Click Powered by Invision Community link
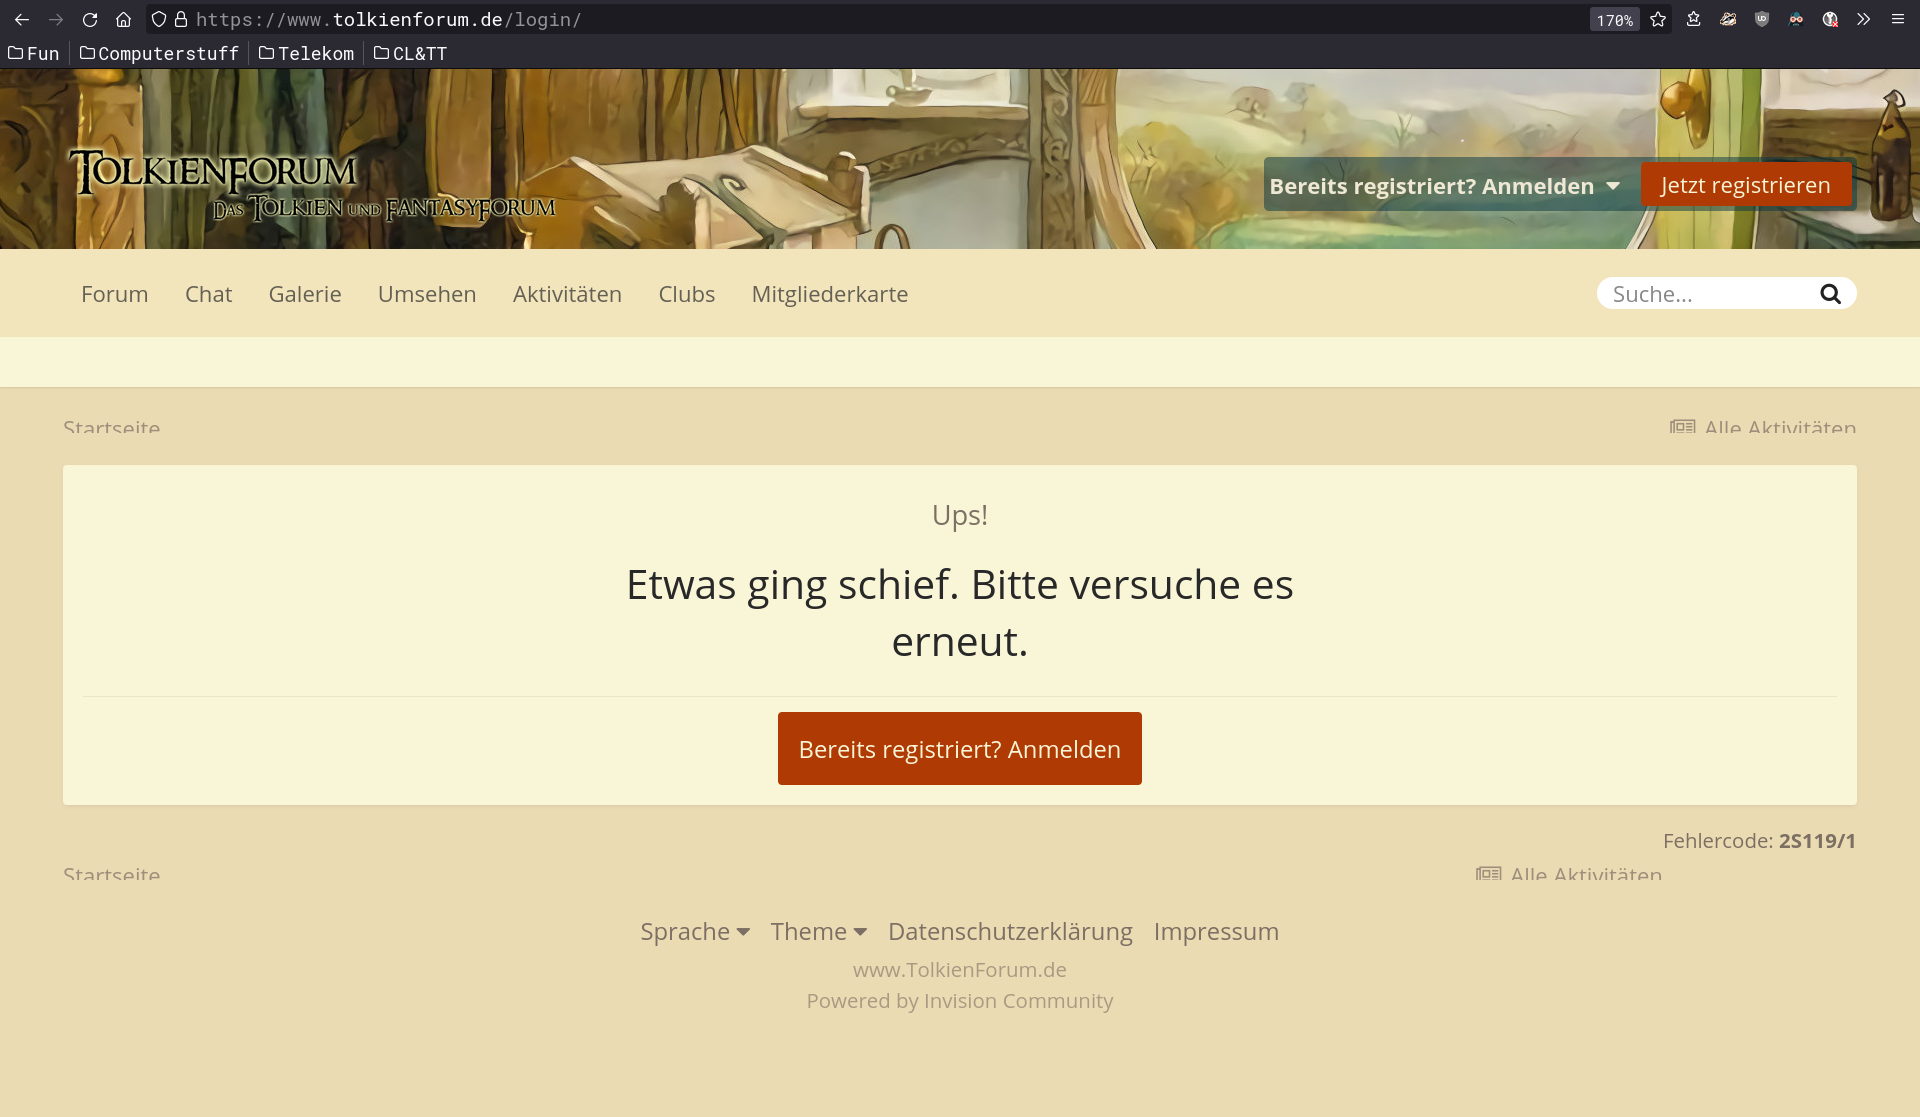The width and height of the screenshot is (1920, 1117). (960, 1001)
